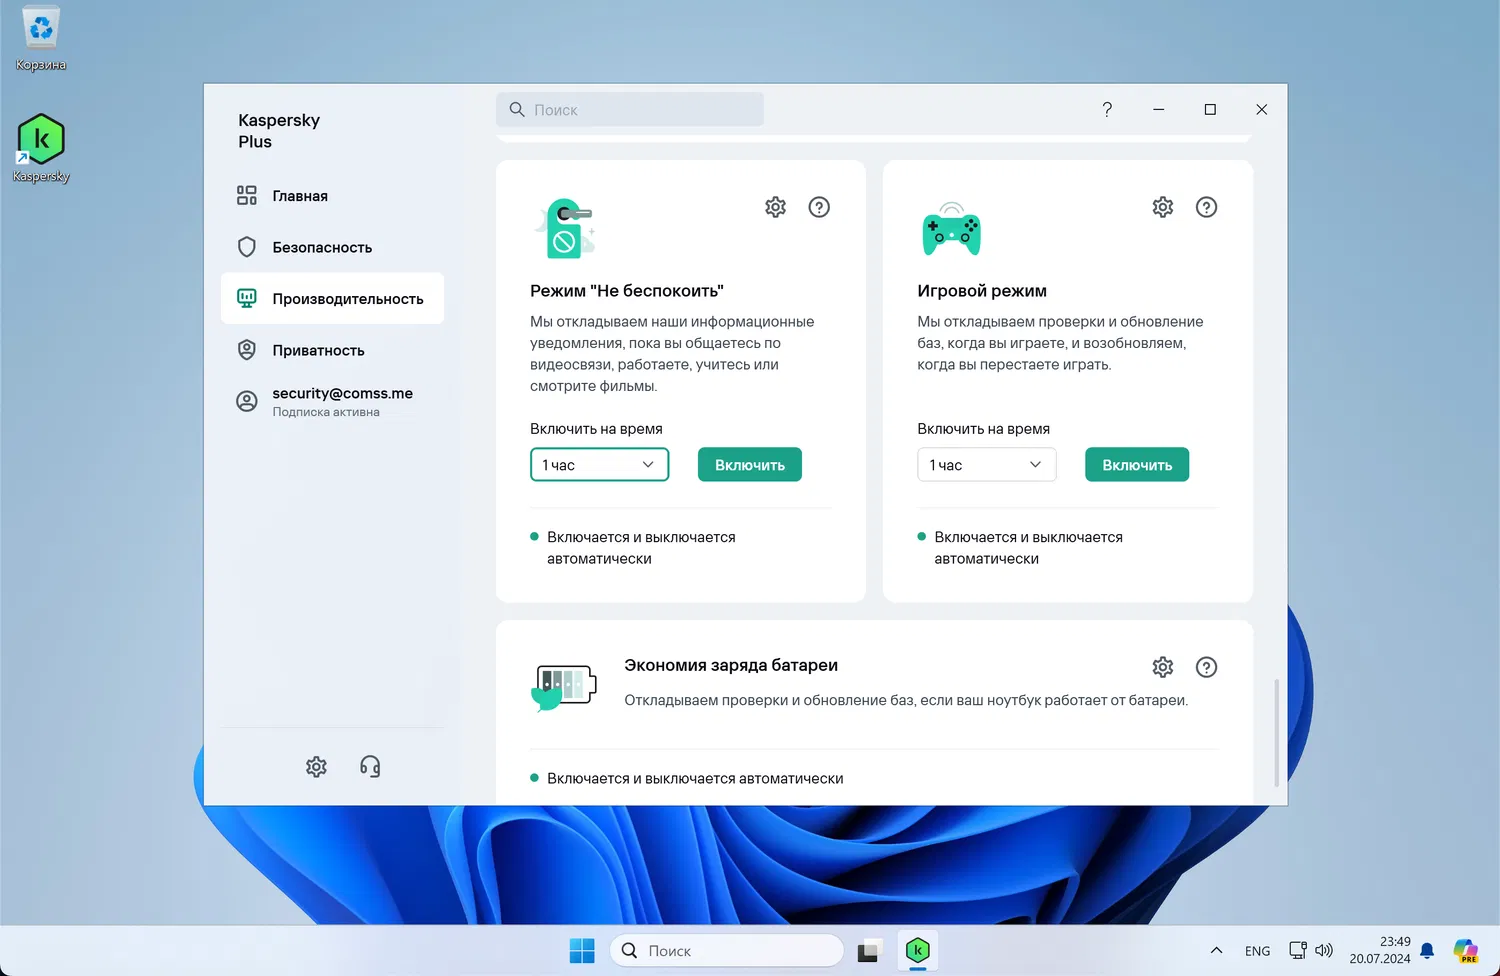The height and width of the screenshot is (976, 1500).
Task: Open notification bell in taskbar
Action: point(1427,951)
